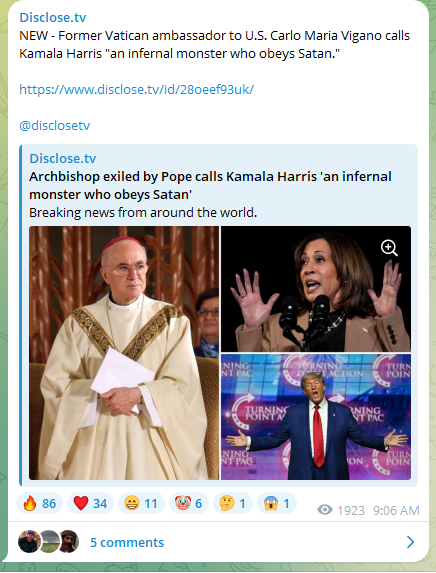Image resolution: width=436 pixels, height=573 pixels.
Task: Add the red heart reaction
Action: 90,503
